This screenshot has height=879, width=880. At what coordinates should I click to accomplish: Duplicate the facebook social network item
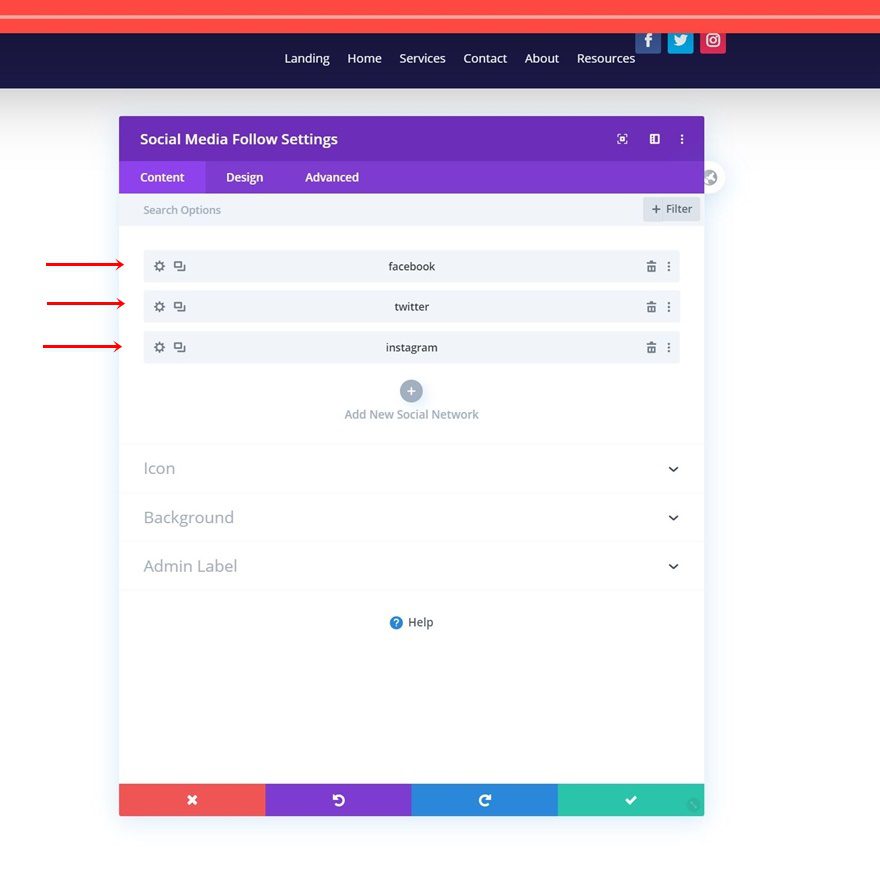pos(180,266)
